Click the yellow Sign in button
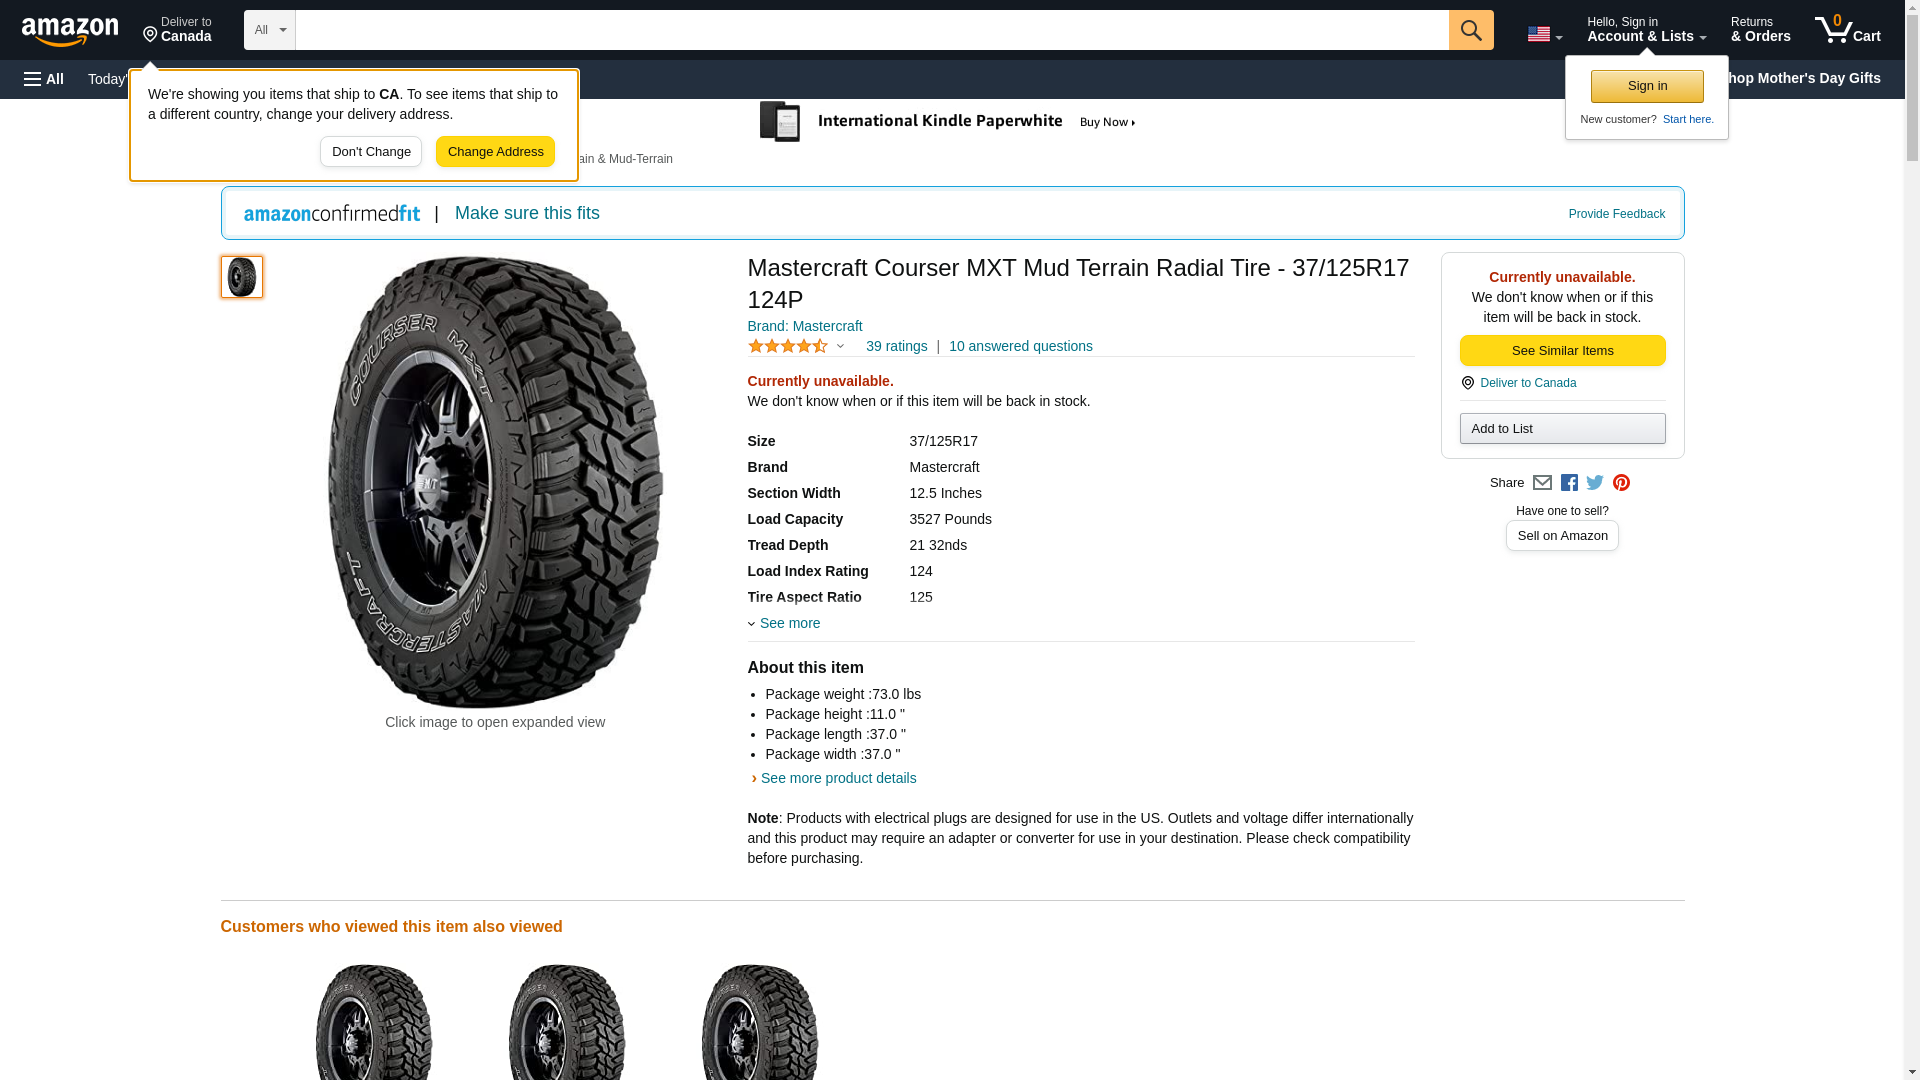Viewport: 1920px width, 1080px height. [x=1647, y=86]
